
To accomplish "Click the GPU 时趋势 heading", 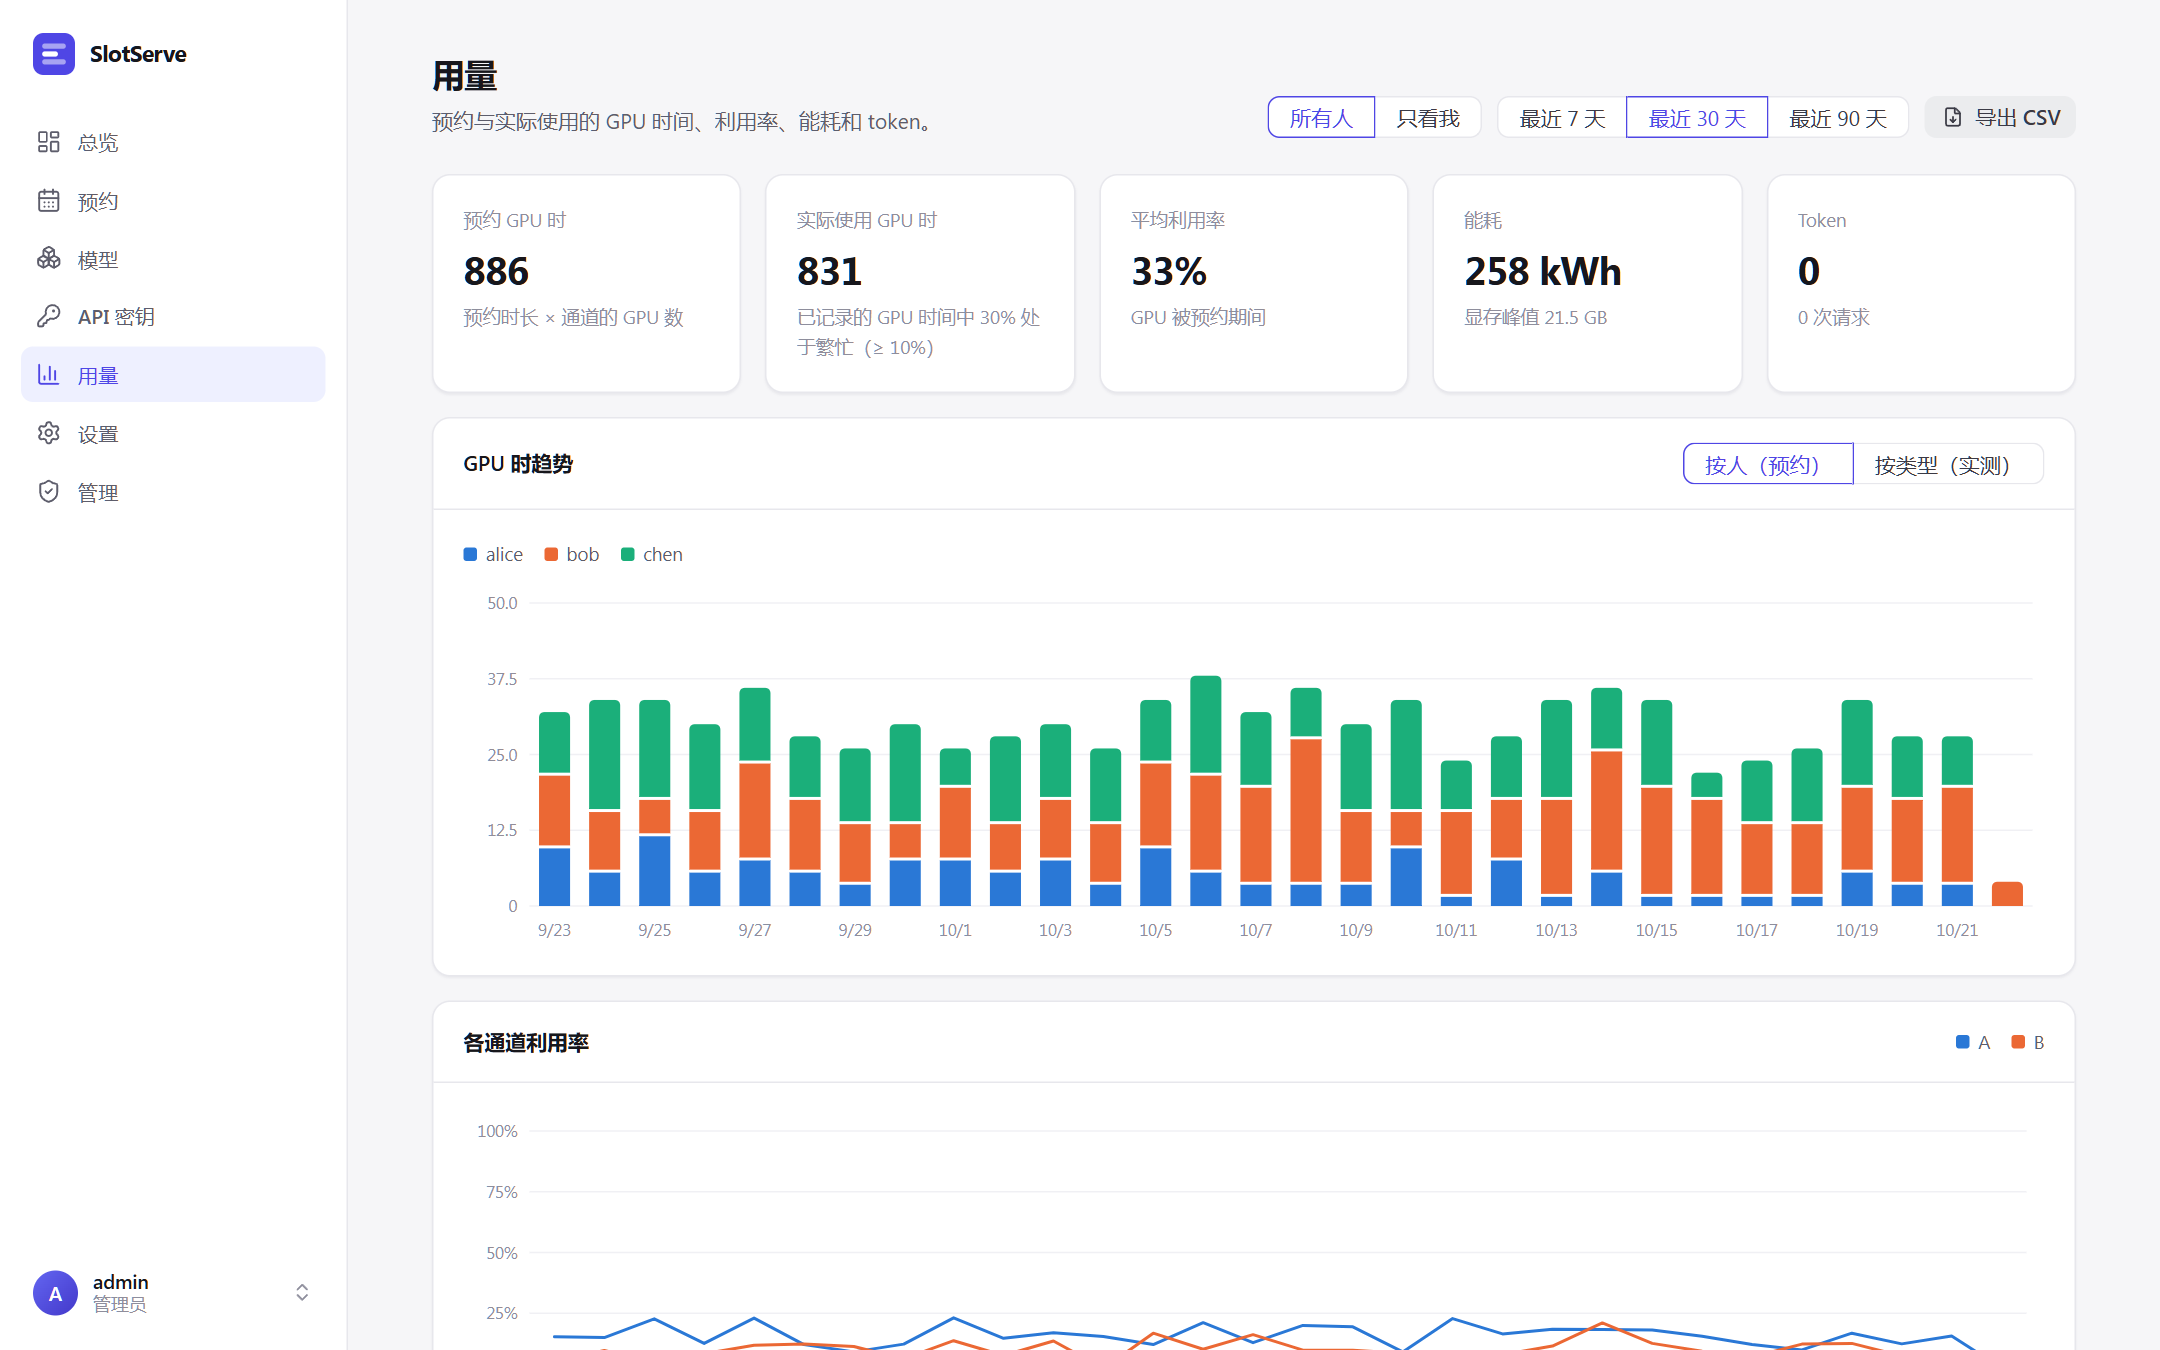I will coord(518,464).
